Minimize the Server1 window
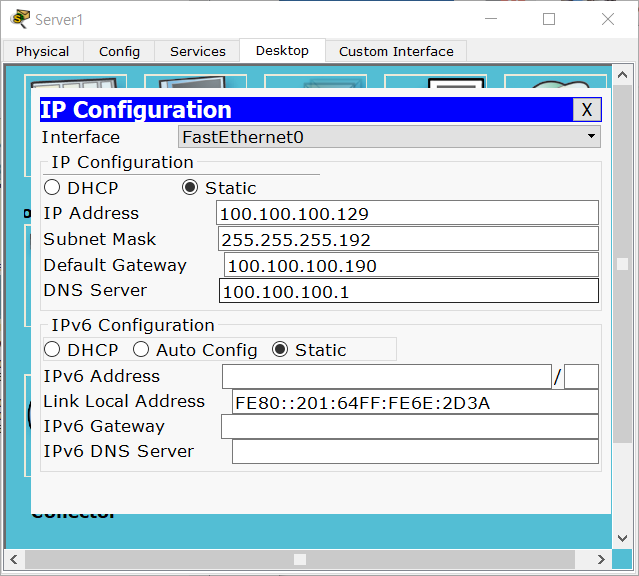 pyautogui.click(x=491, y=19)
